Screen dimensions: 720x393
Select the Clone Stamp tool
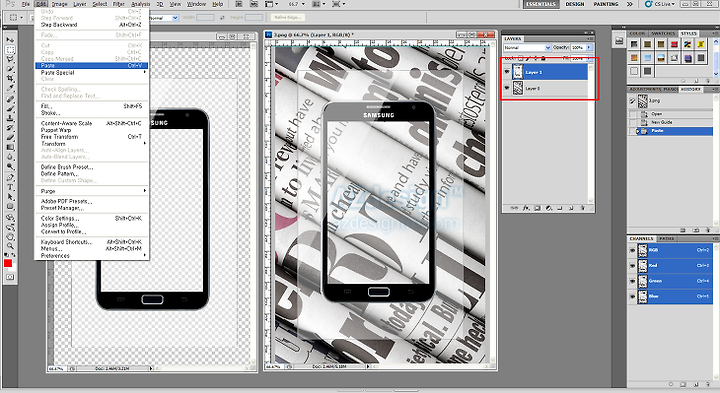[x=10, y=118]
